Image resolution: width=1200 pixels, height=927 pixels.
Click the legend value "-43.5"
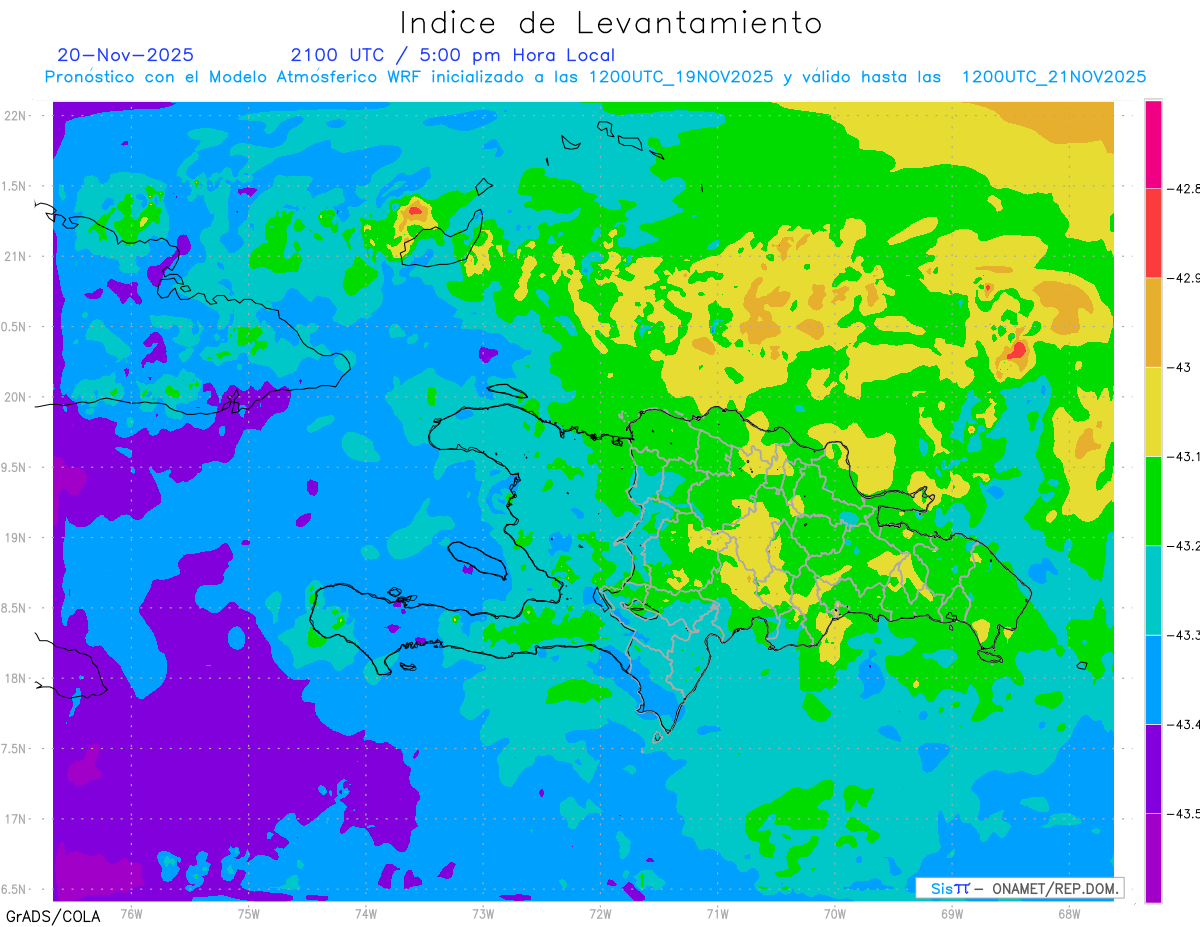point(1184,813)
